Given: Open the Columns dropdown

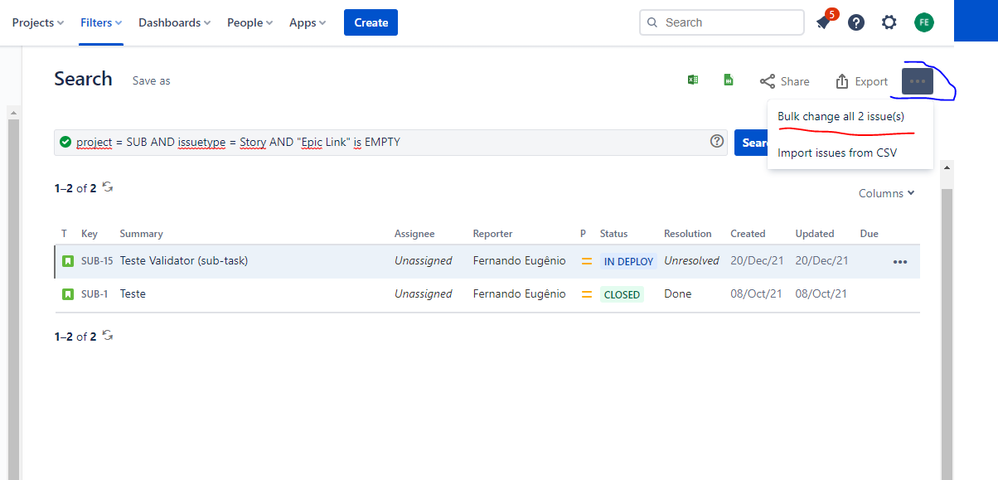Looking at the screenshot, I should pyautogui.click(x=886, y=193).
